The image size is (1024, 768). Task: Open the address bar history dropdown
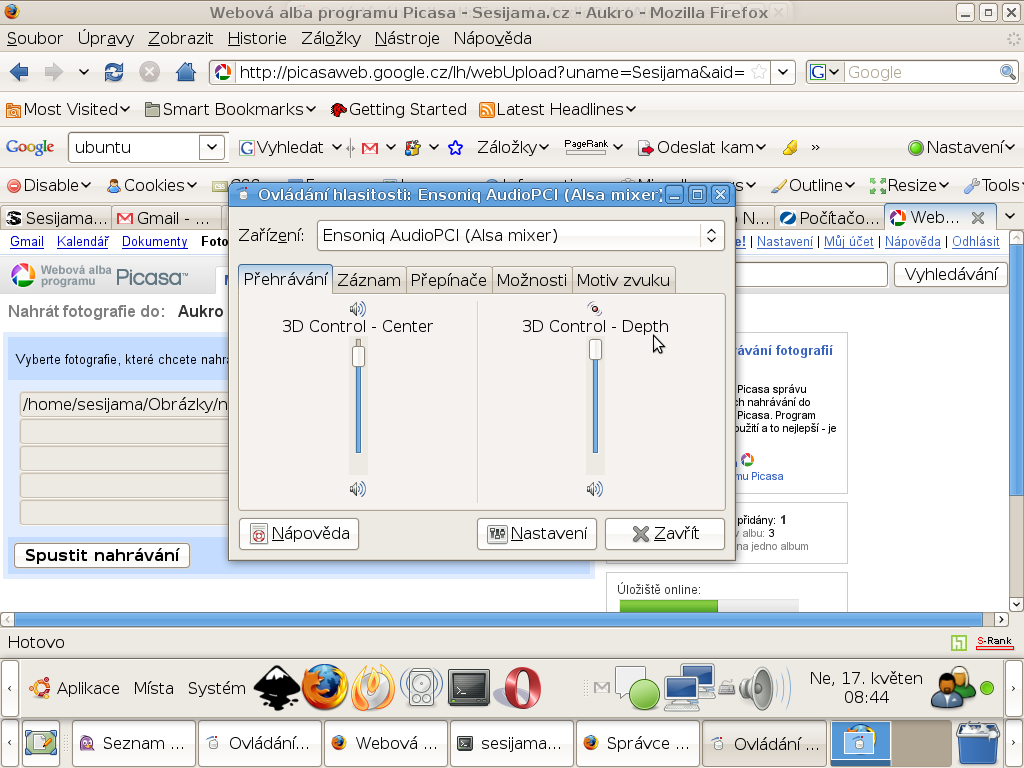(x=782, y=72)
